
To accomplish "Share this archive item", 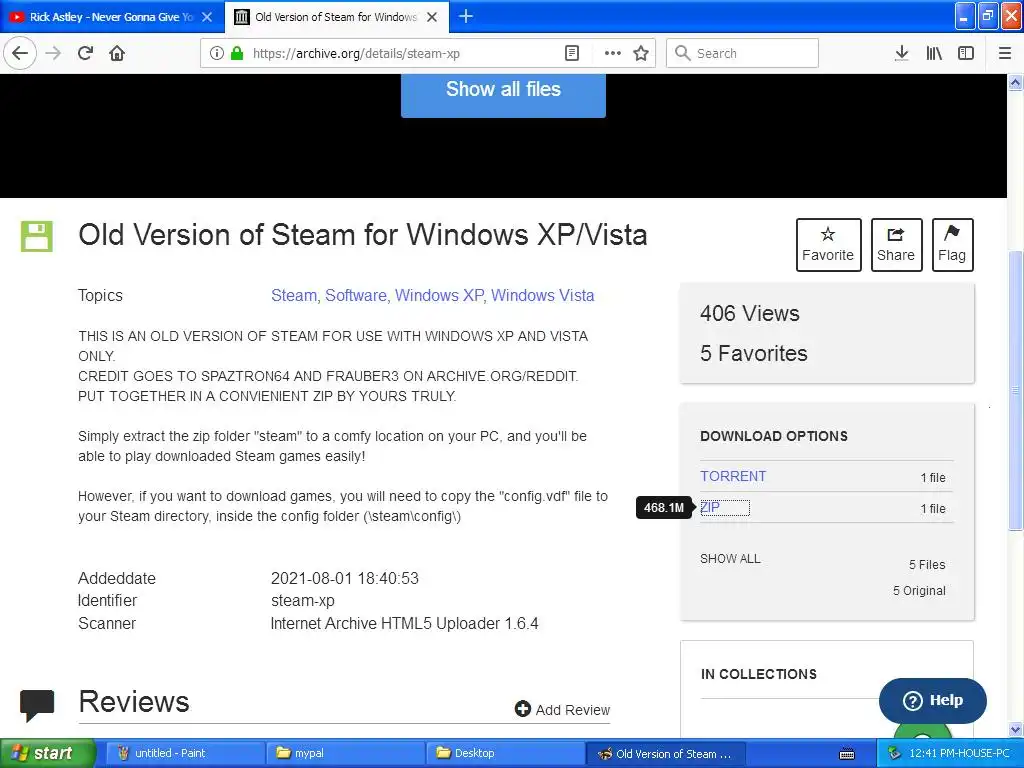I will (896, 245).
